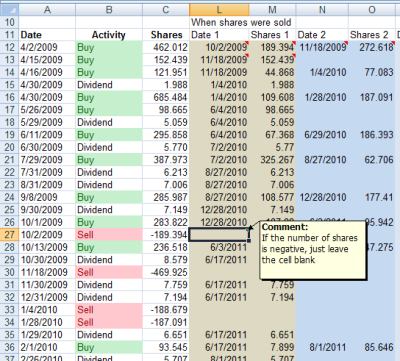Viewport: 400px width, 361px height.
Task: Select highlighted column L header
Action: coord(219,10)
